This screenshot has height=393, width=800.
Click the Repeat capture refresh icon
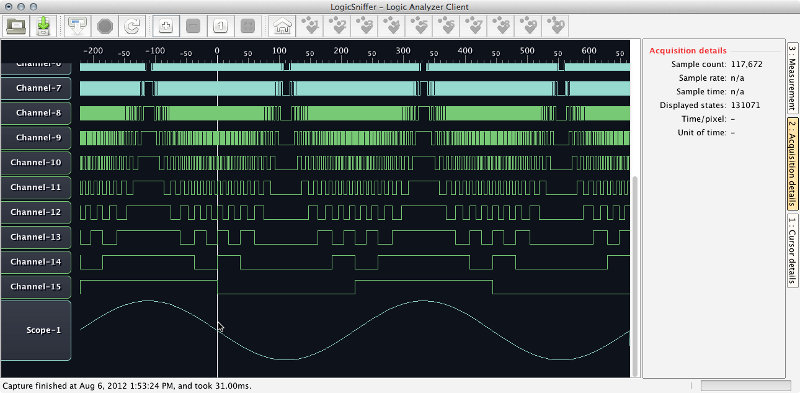(132, 26)
